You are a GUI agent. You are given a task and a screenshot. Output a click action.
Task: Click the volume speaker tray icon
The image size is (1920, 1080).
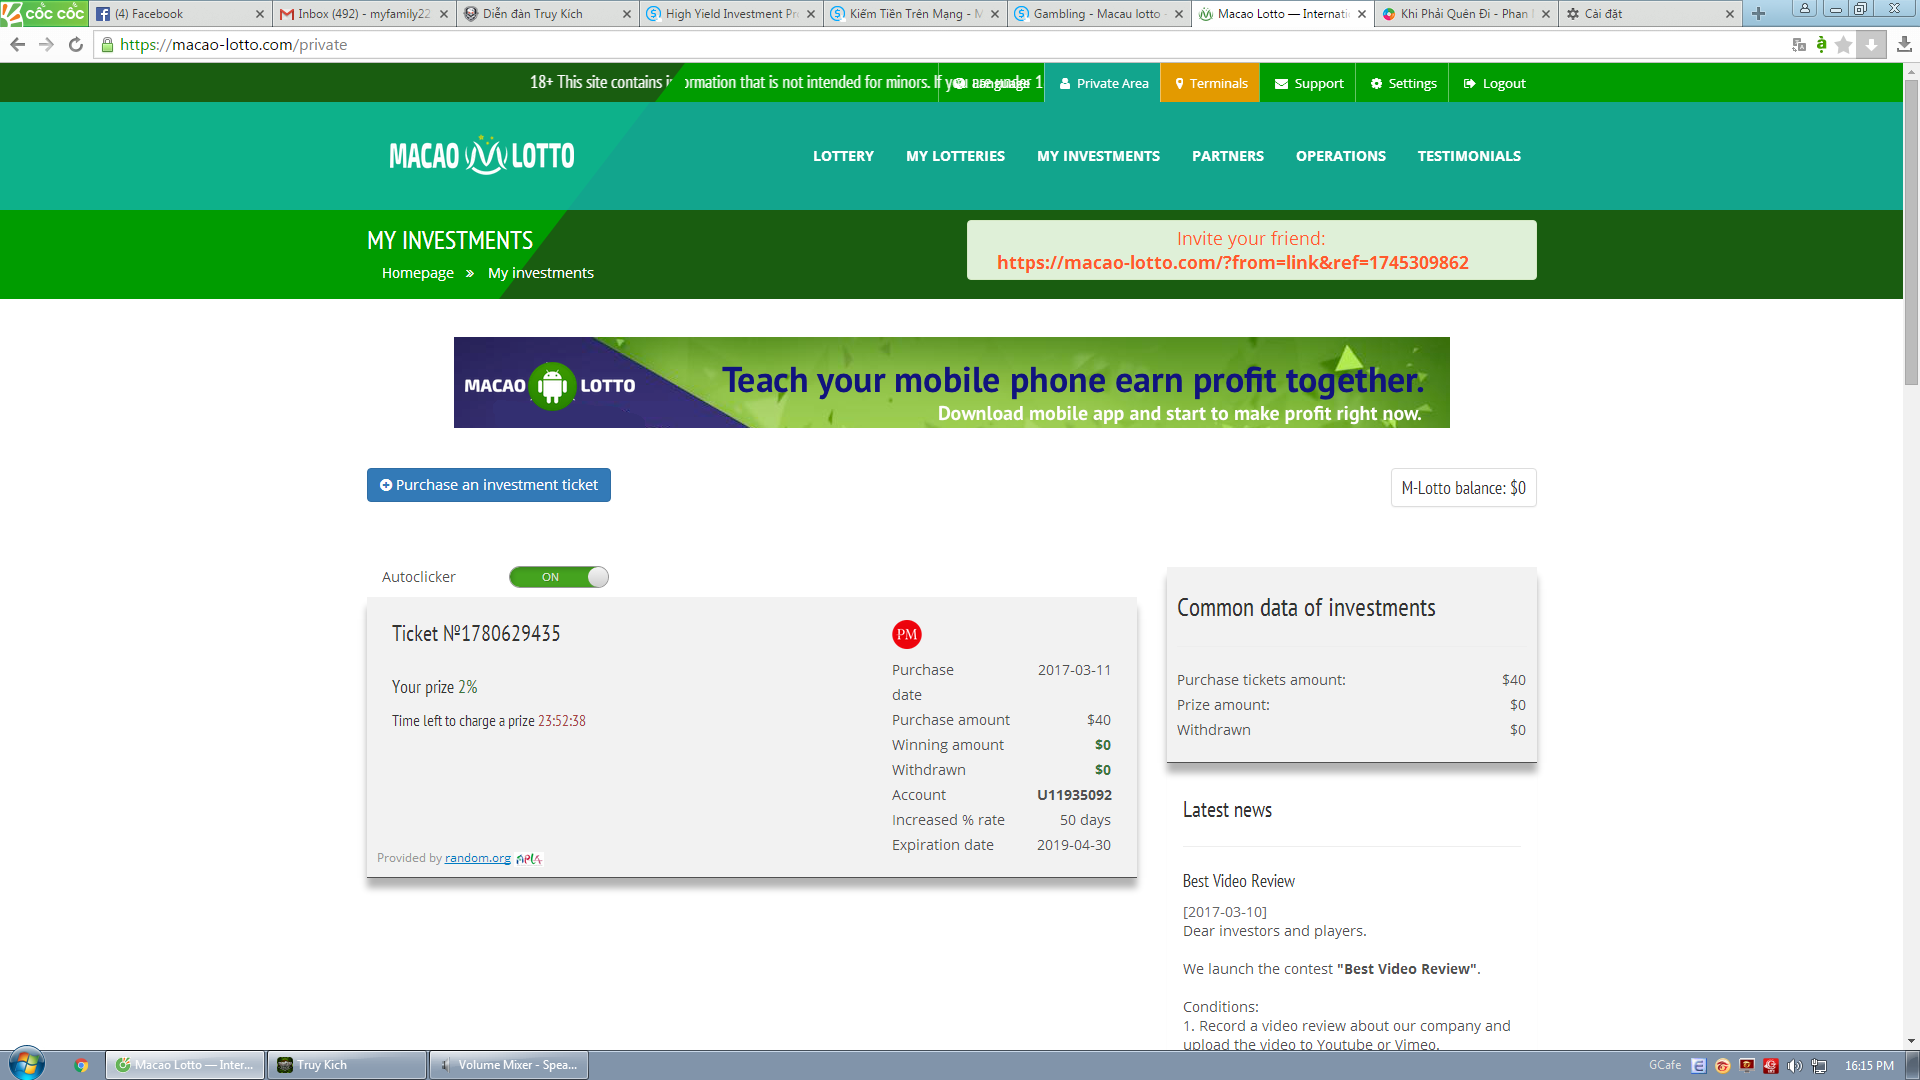click(x=1795, y=1065)
